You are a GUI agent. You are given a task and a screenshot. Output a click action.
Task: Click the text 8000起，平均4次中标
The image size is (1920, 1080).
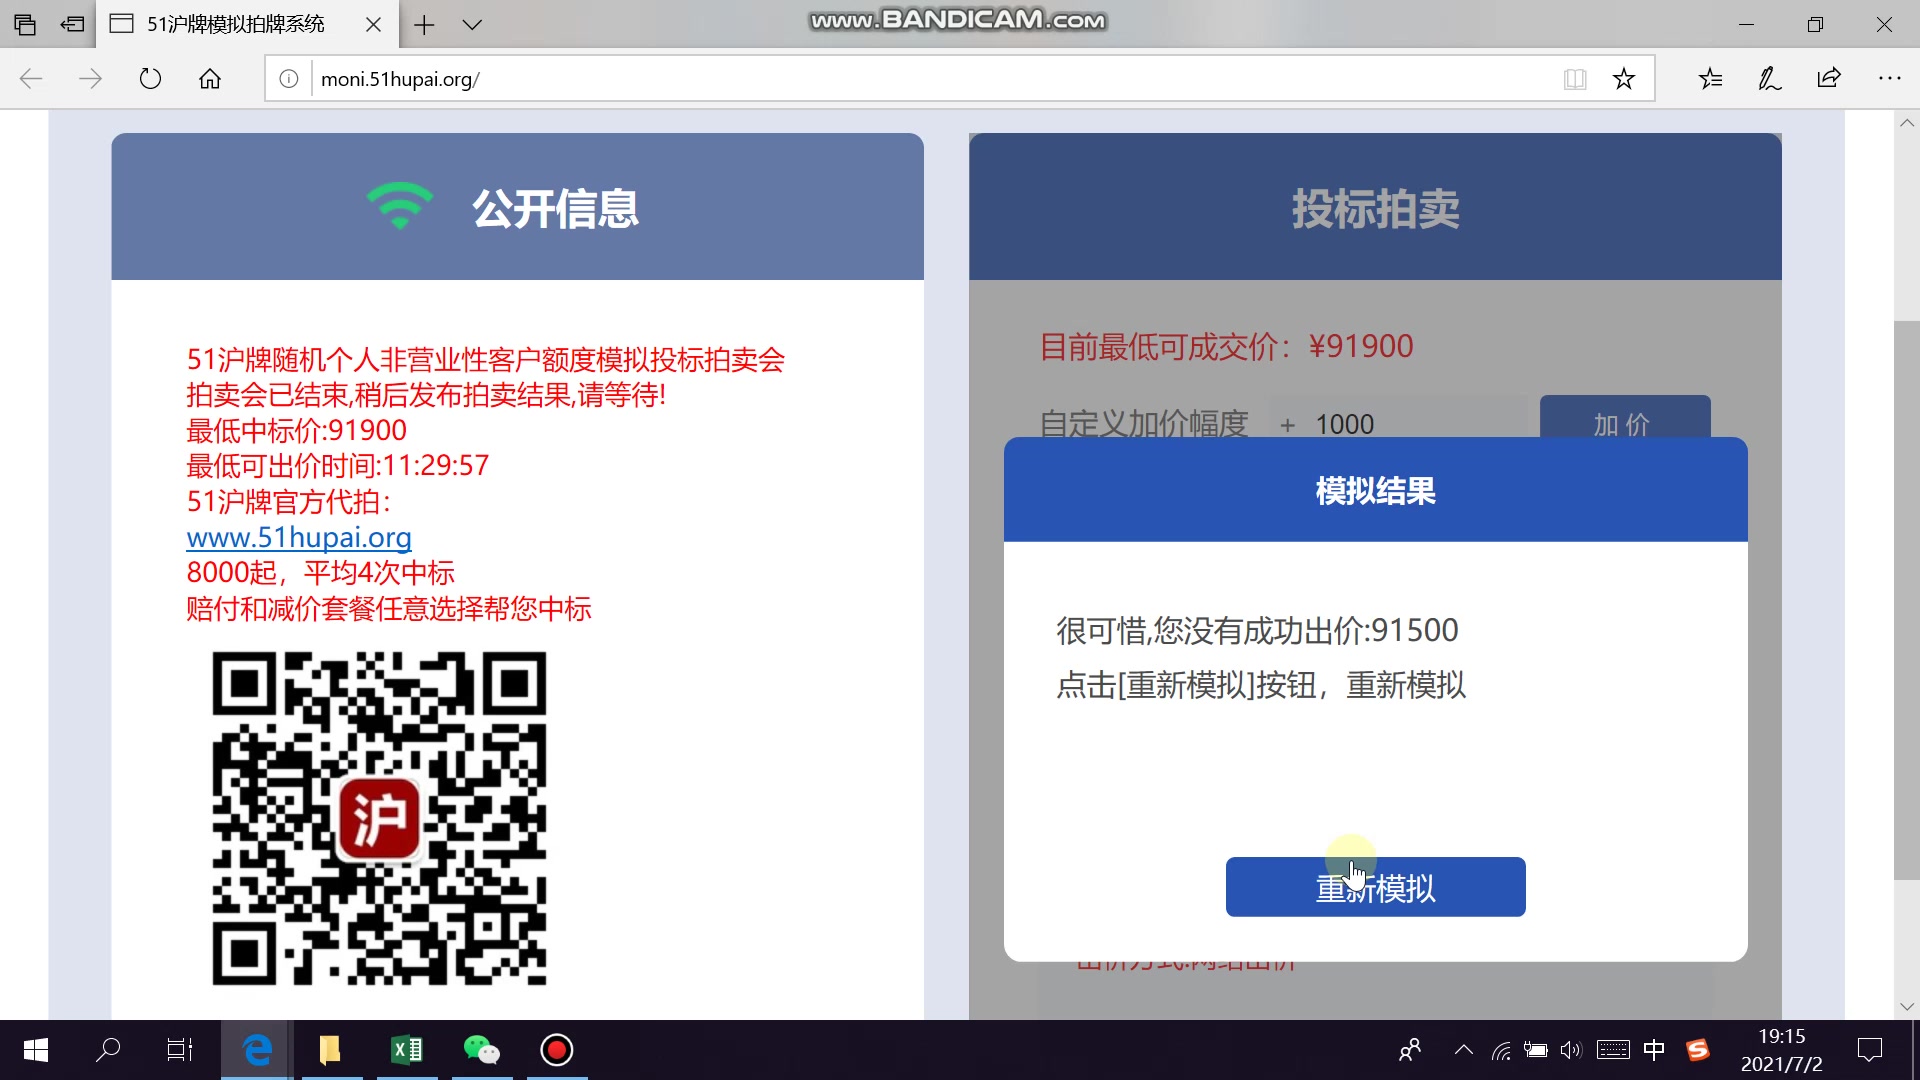pos(320,573)
